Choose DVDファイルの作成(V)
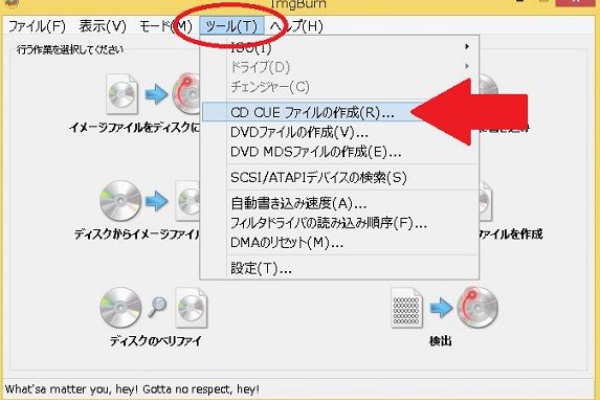Screen dimensions: 600x400 point(340,132)
